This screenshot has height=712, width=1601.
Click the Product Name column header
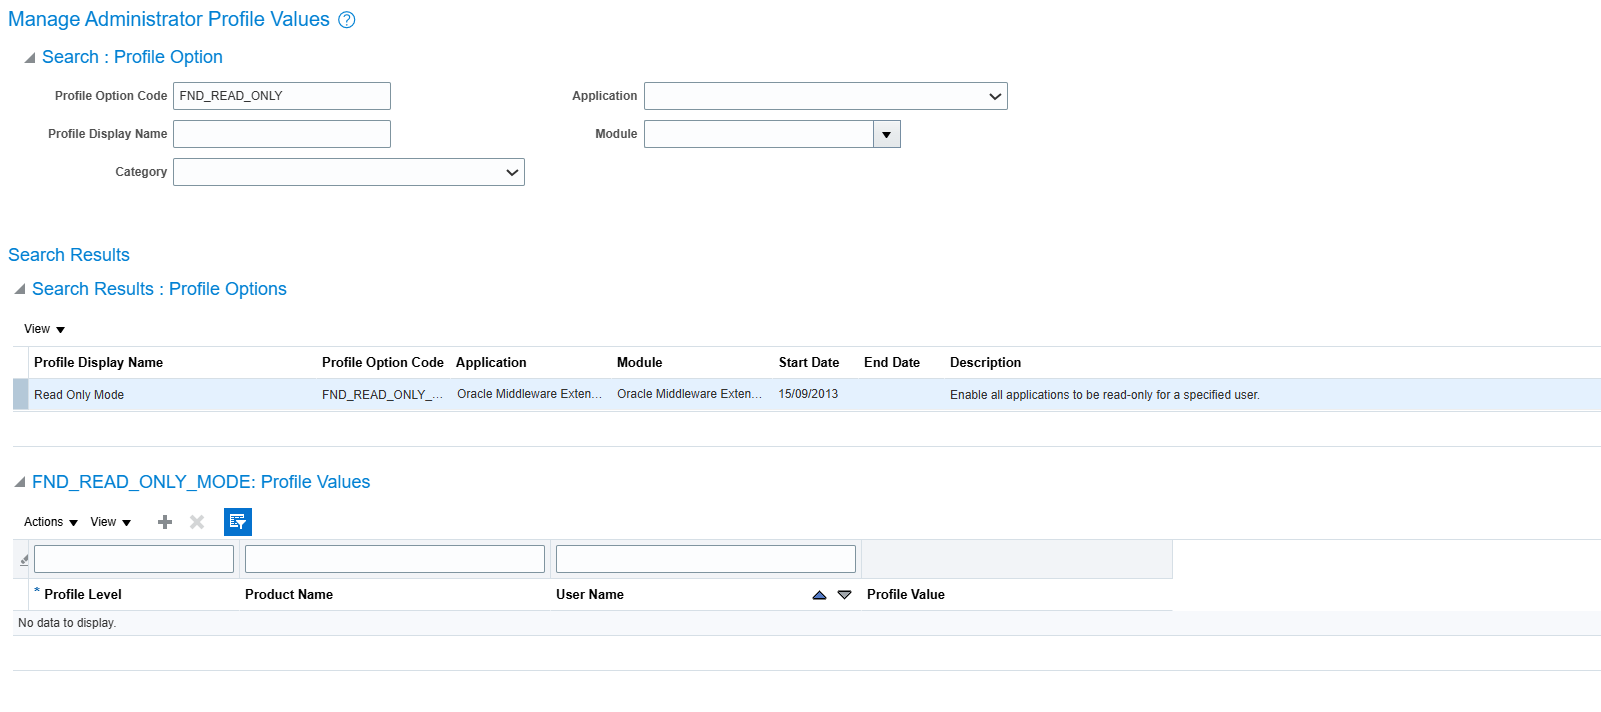(x=289, y=595)
